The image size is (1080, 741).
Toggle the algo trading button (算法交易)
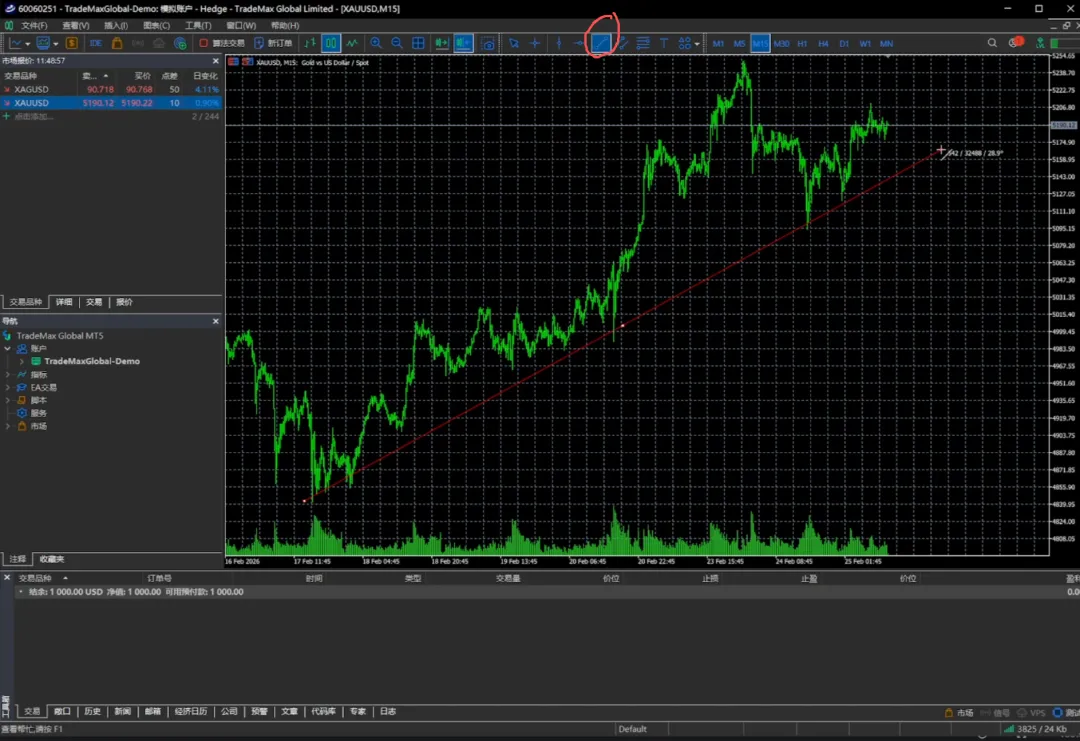point(221,43)
